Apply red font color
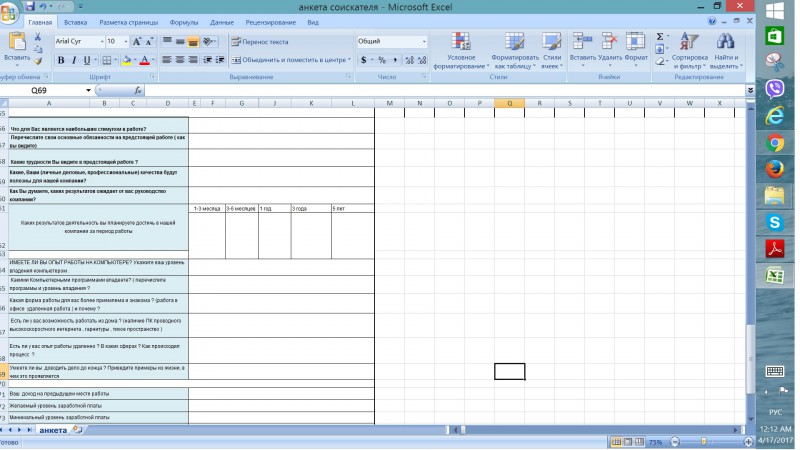The width and height of the screenshot is (800, 450). pyautogui.click(x=144, y=60)
